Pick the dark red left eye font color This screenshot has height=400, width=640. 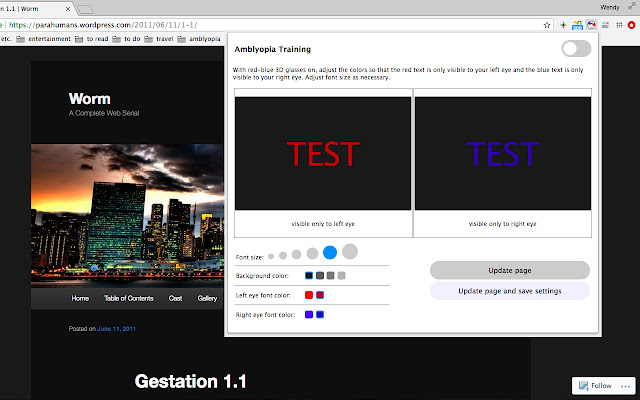320,295
